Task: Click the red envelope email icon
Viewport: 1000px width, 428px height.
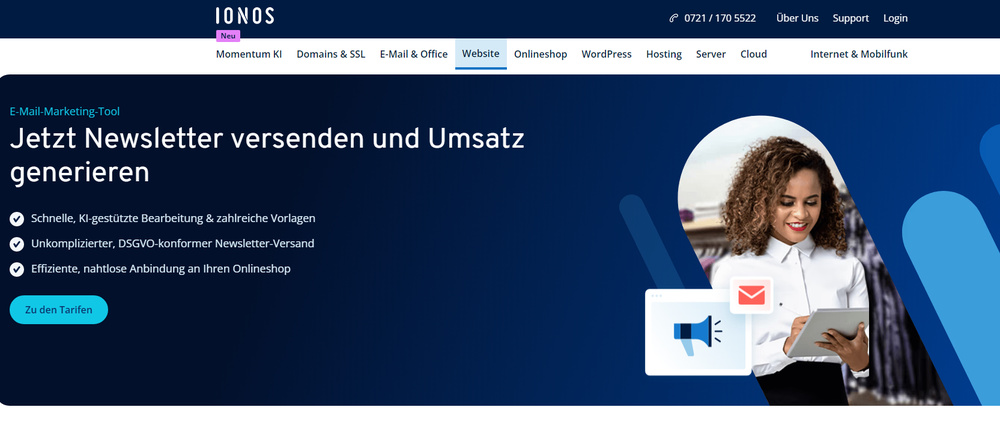Action: pyautogui.click(x=751, y=295)
